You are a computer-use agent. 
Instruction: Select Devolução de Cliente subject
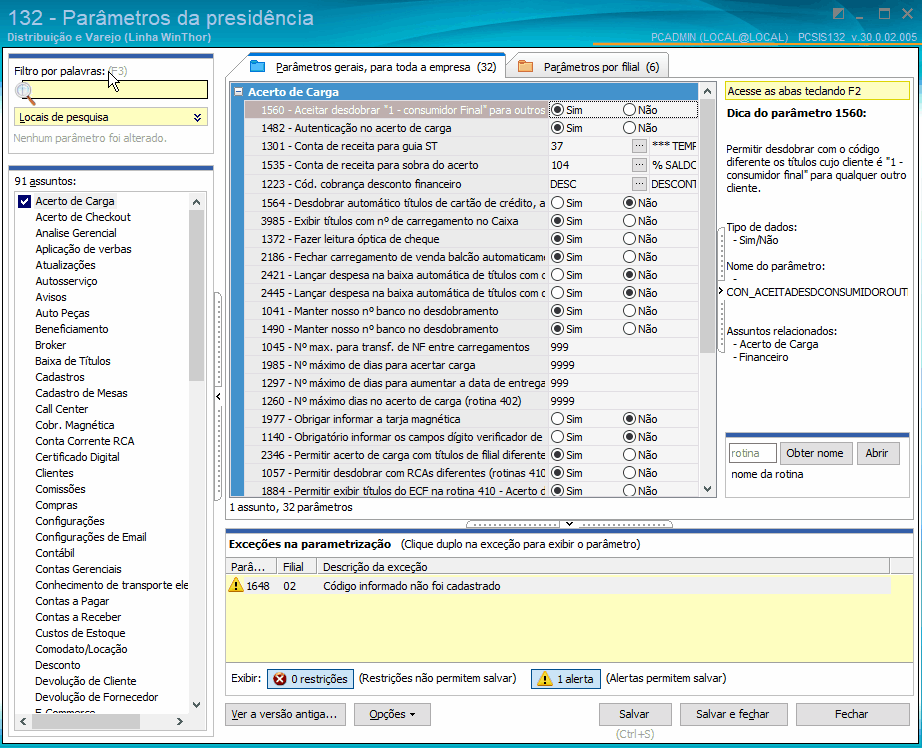point(86,681)
